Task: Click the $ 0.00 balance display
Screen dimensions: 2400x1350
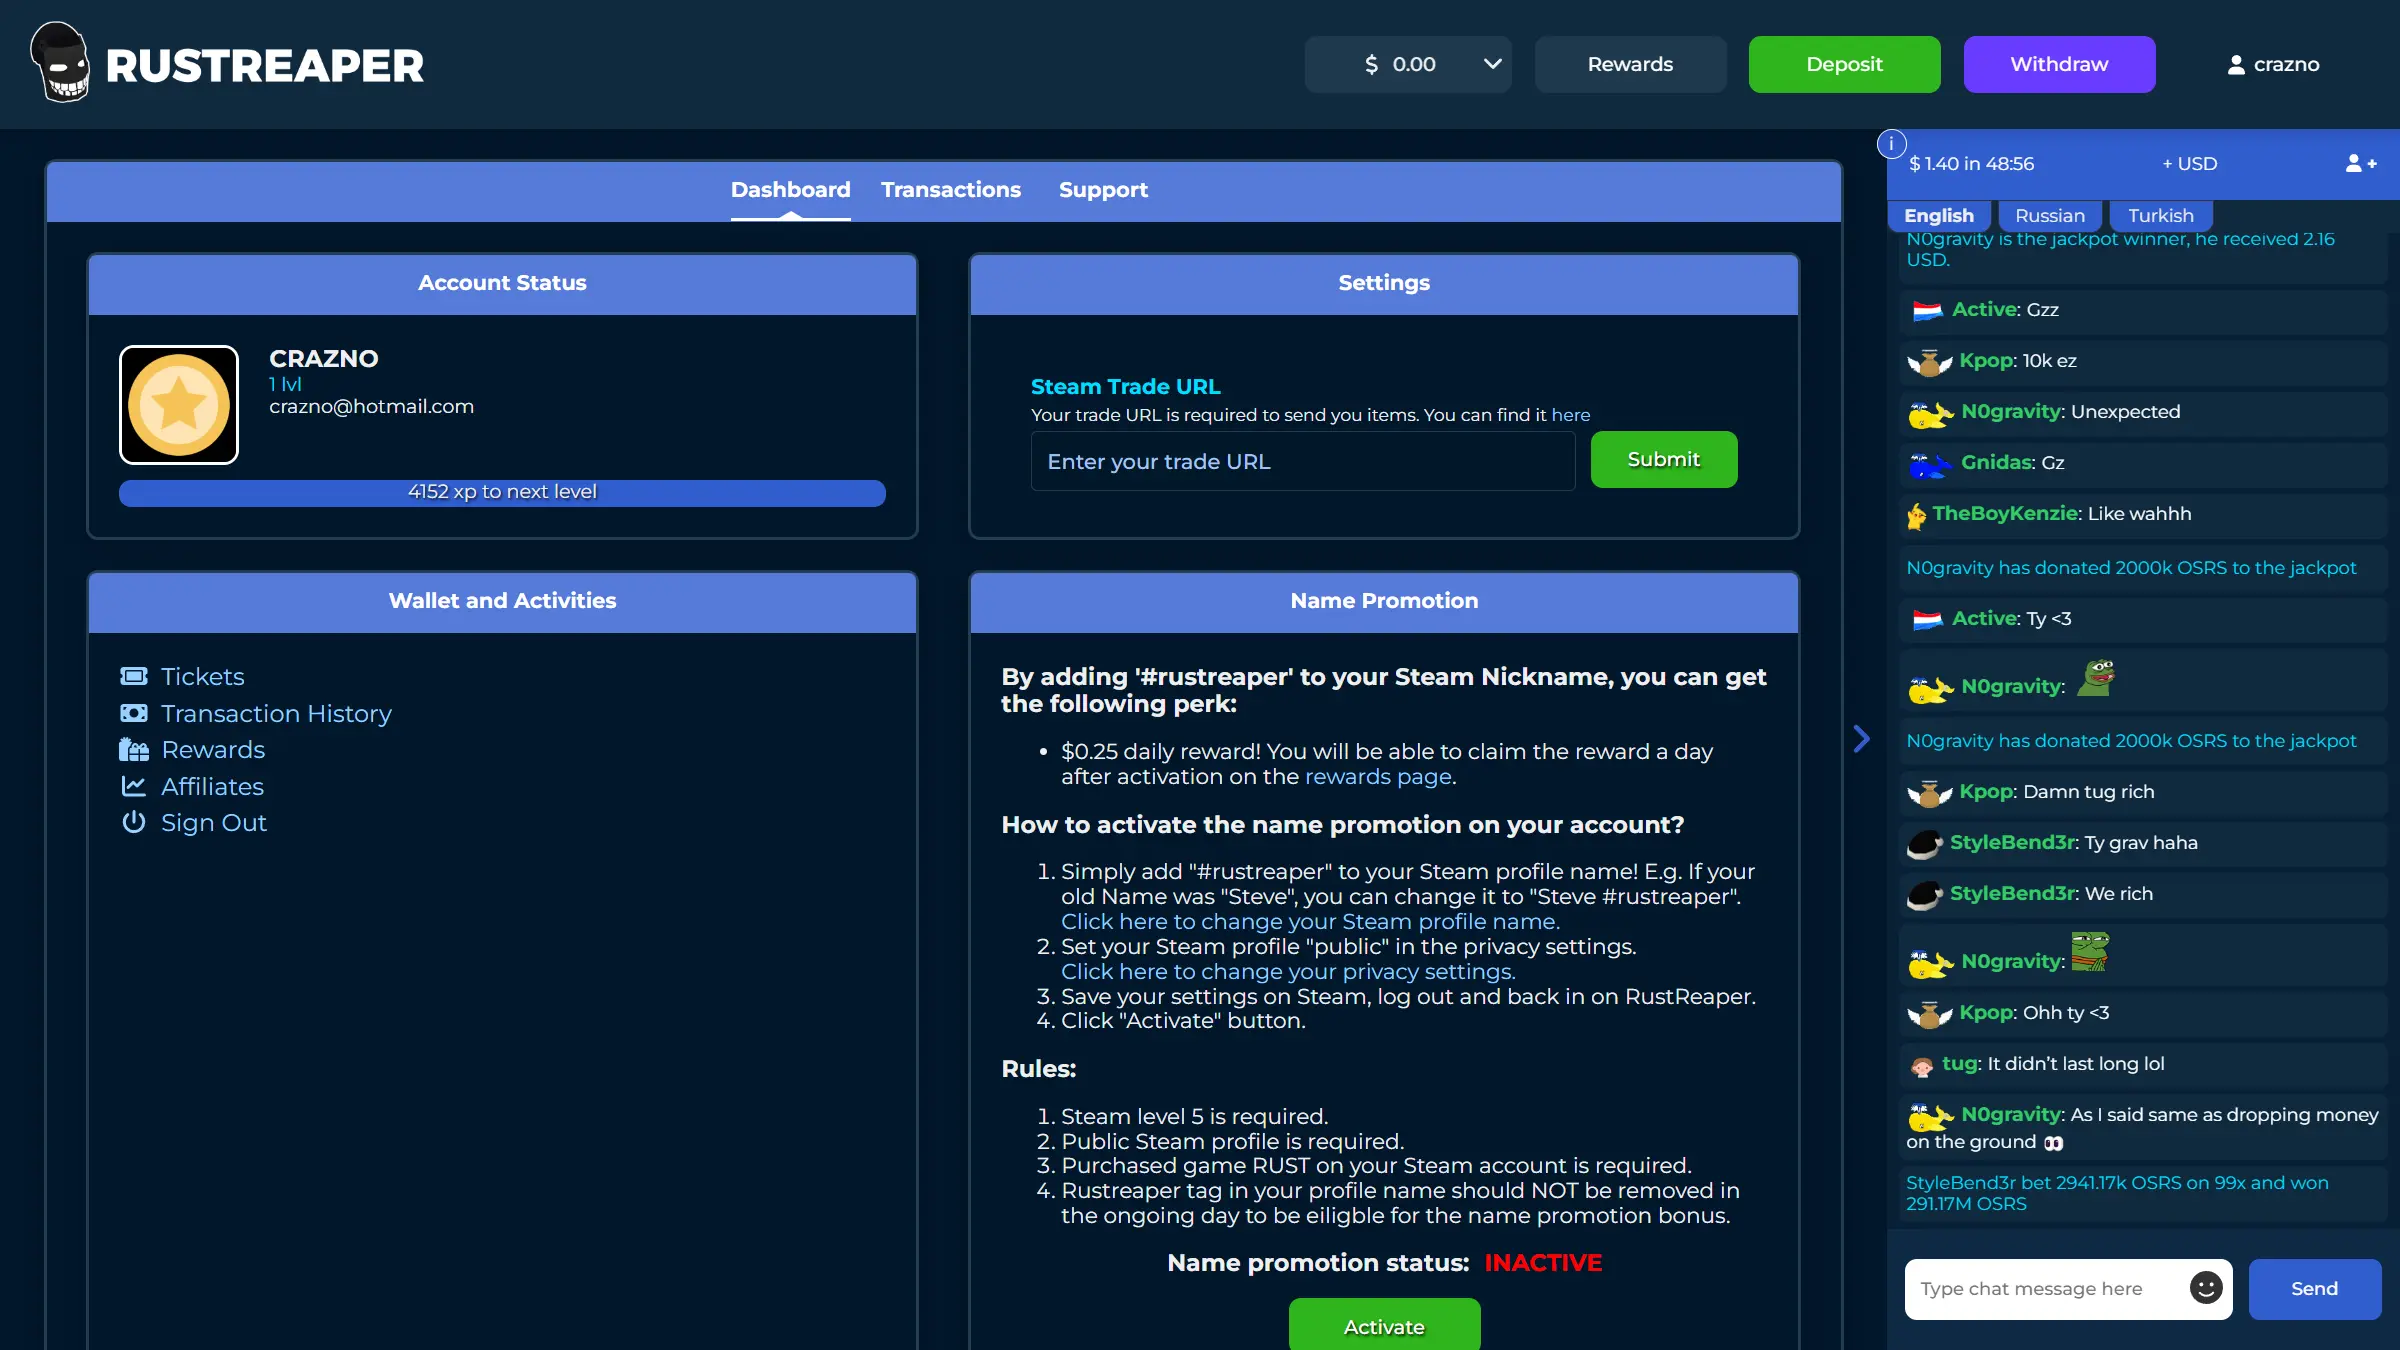Action: pos(1400,64)
